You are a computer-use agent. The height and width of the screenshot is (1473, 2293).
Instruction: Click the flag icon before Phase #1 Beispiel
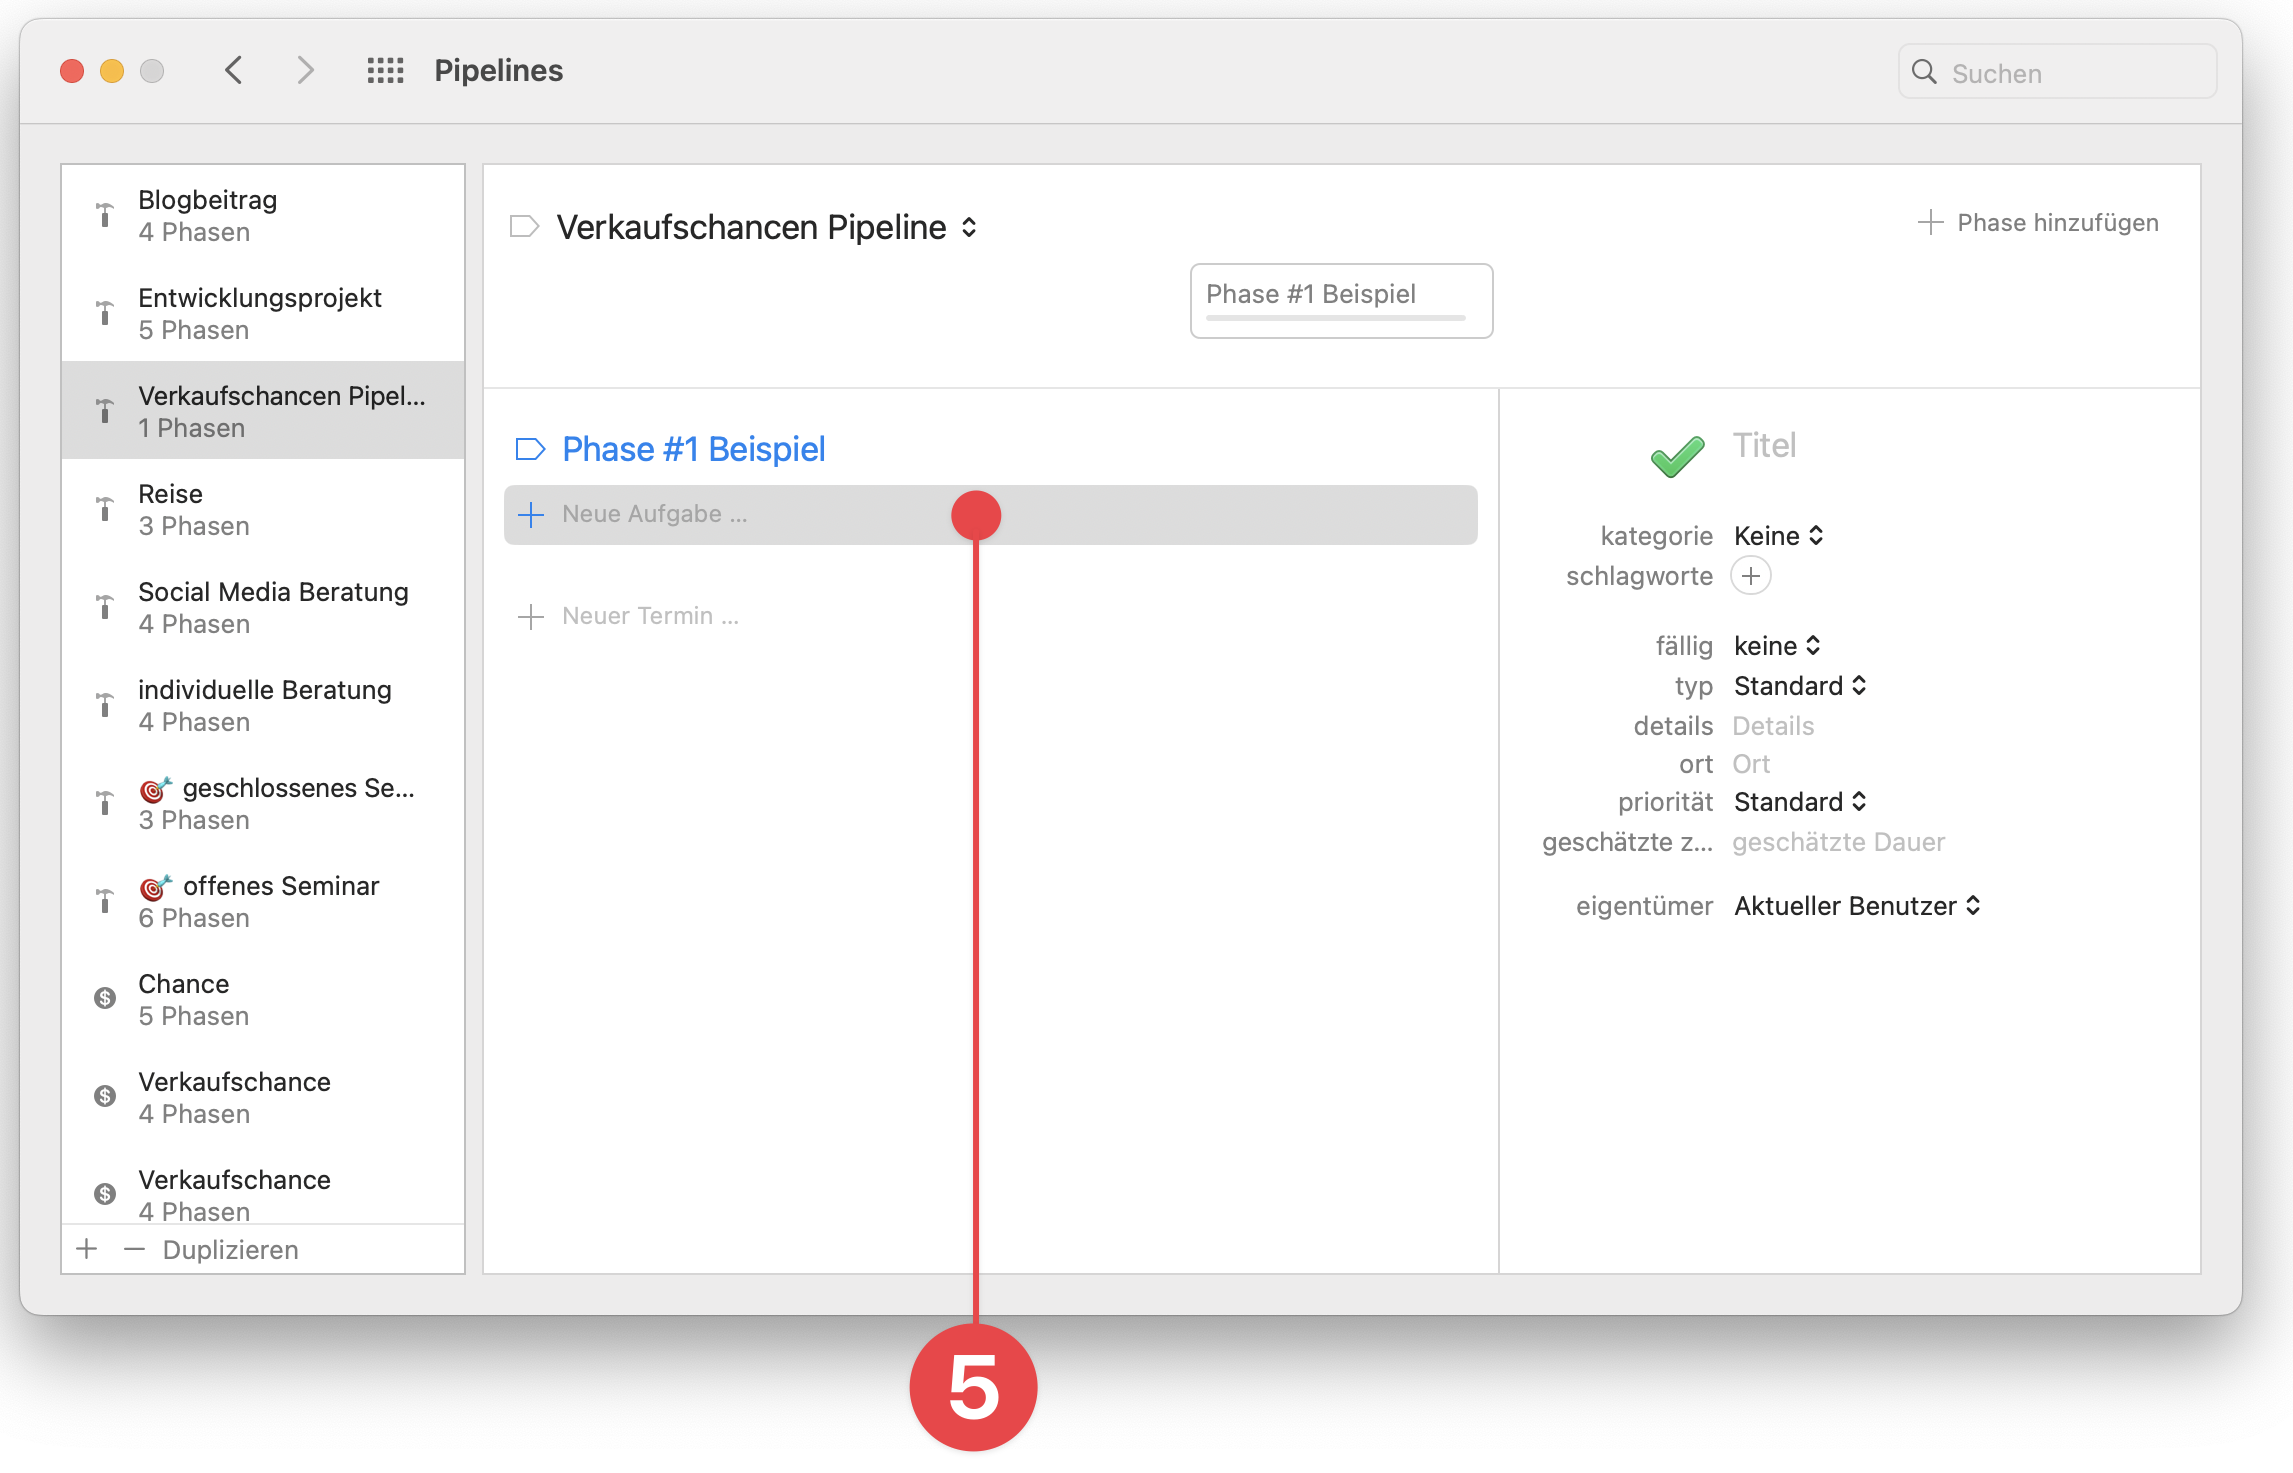click(x=530, y=449)
